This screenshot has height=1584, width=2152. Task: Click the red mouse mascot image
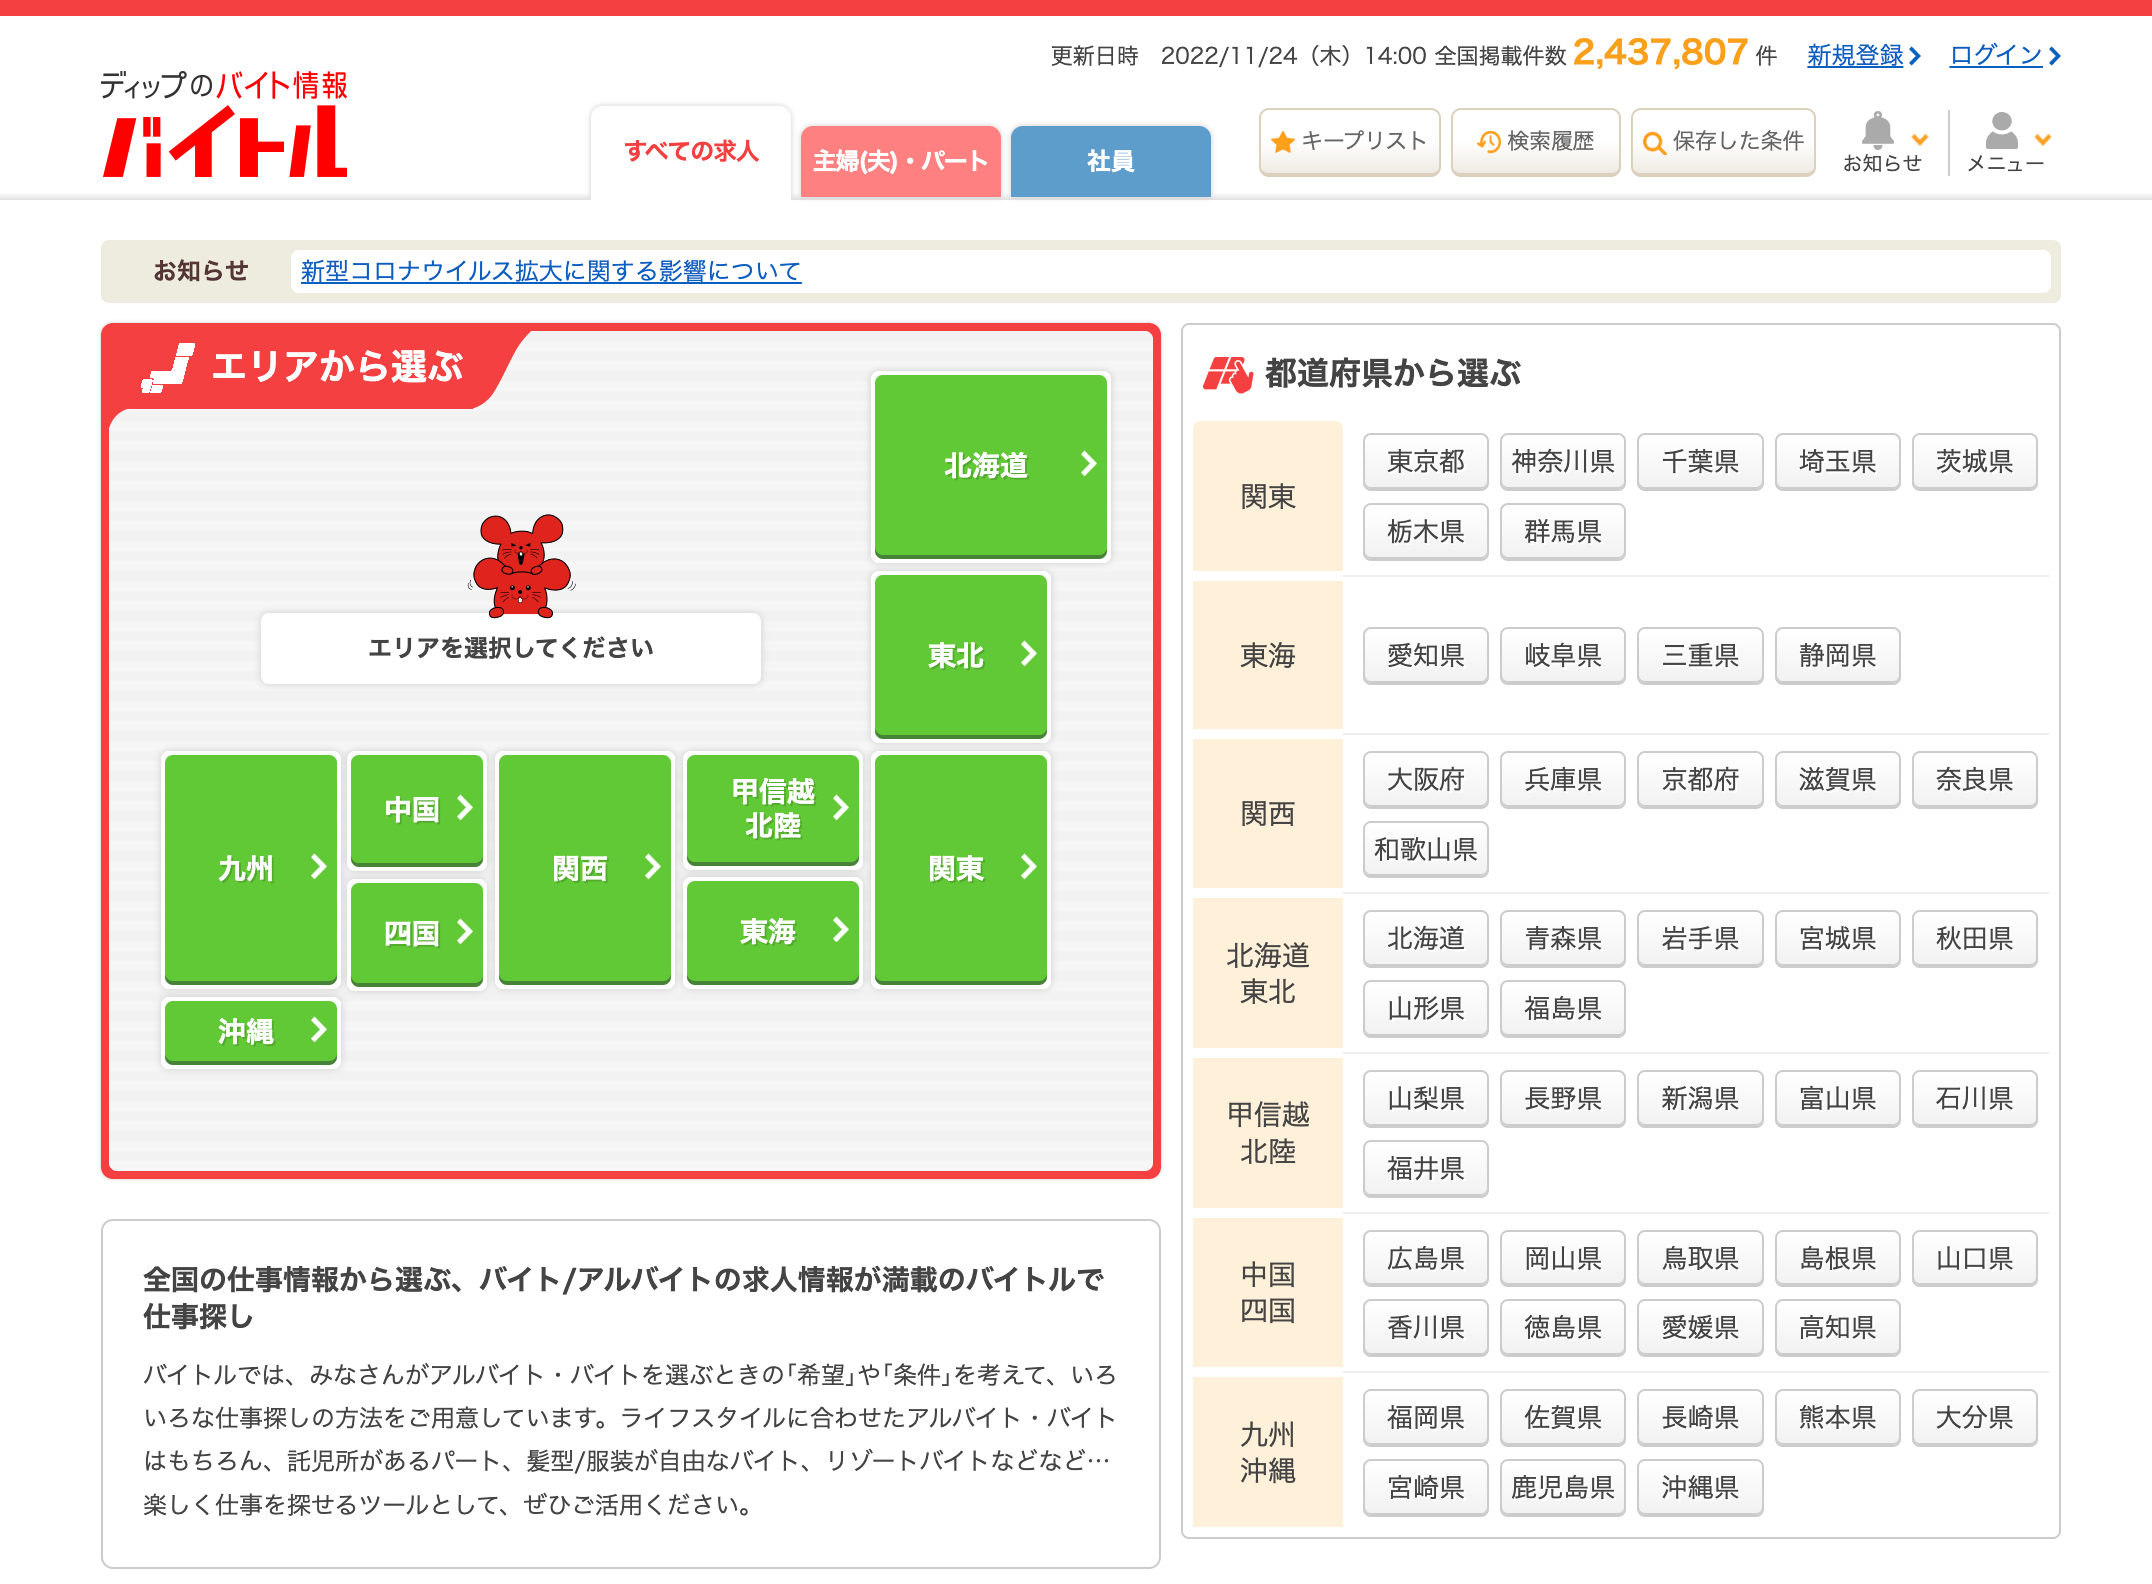click(x=521, y=566)
